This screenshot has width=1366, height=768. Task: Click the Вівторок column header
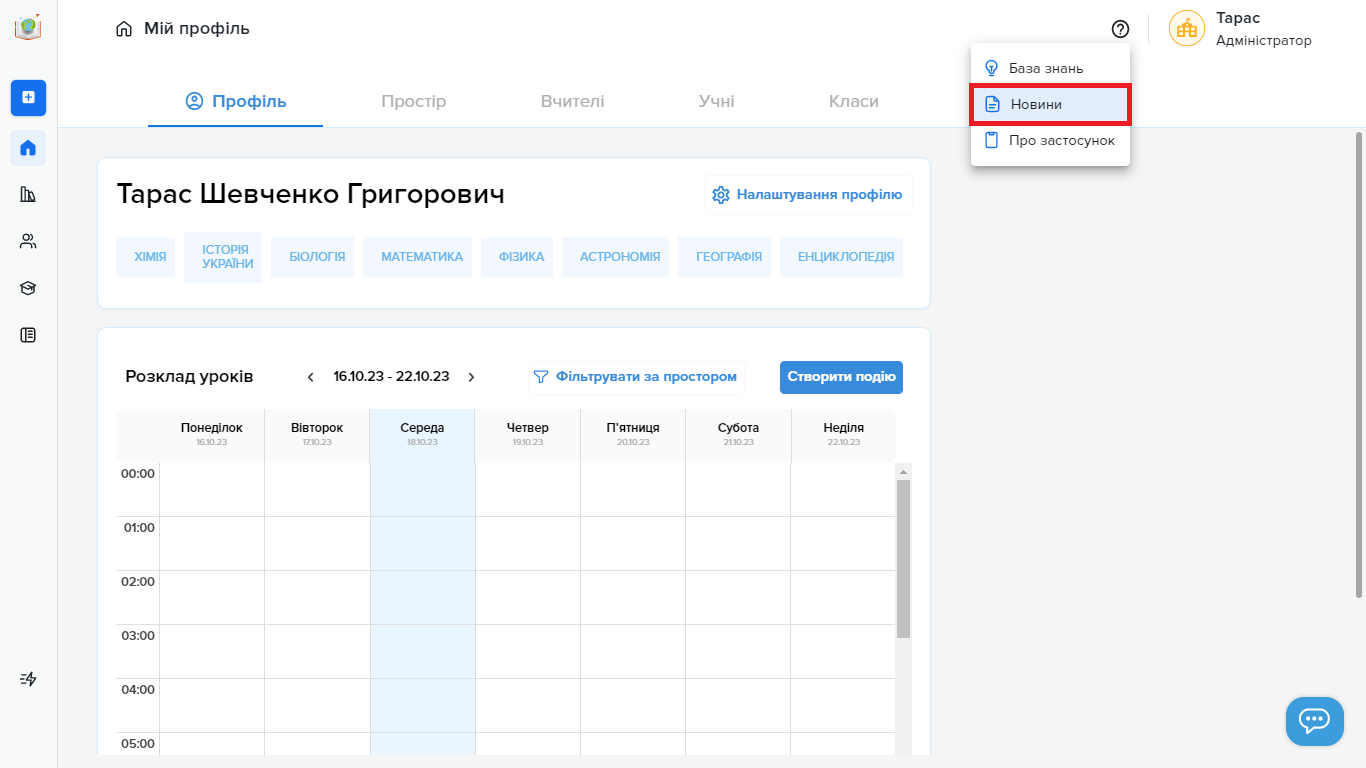coord(317,434)
